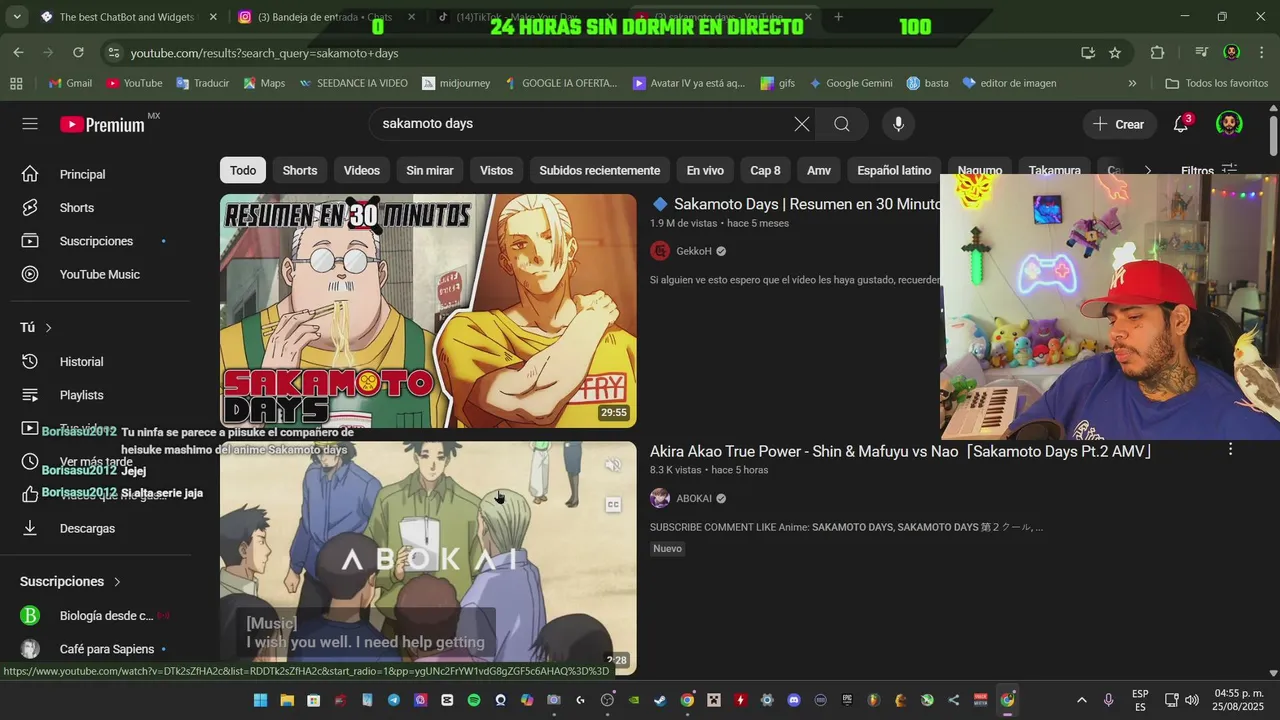1280x720 pixels.
Task: Show more bookmarks with double chevron
Action: pos(1132,83)
